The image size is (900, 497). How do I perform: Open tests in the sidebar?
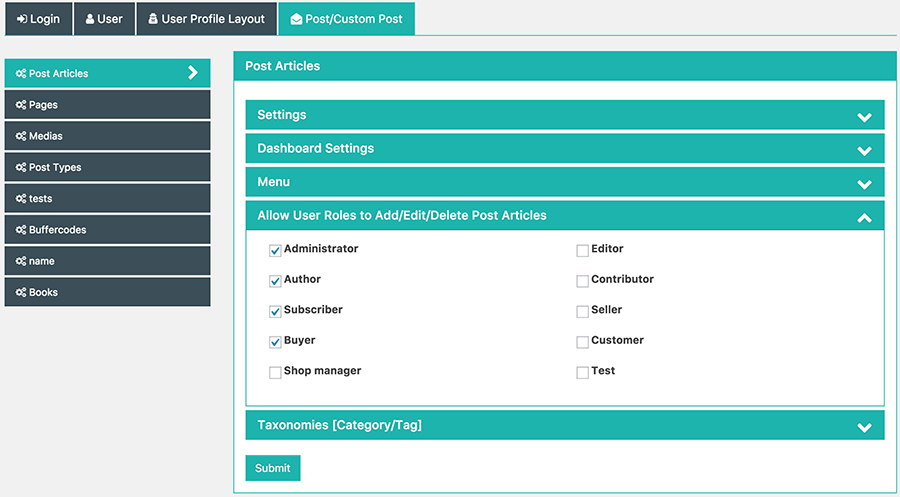tap(107, 199)
